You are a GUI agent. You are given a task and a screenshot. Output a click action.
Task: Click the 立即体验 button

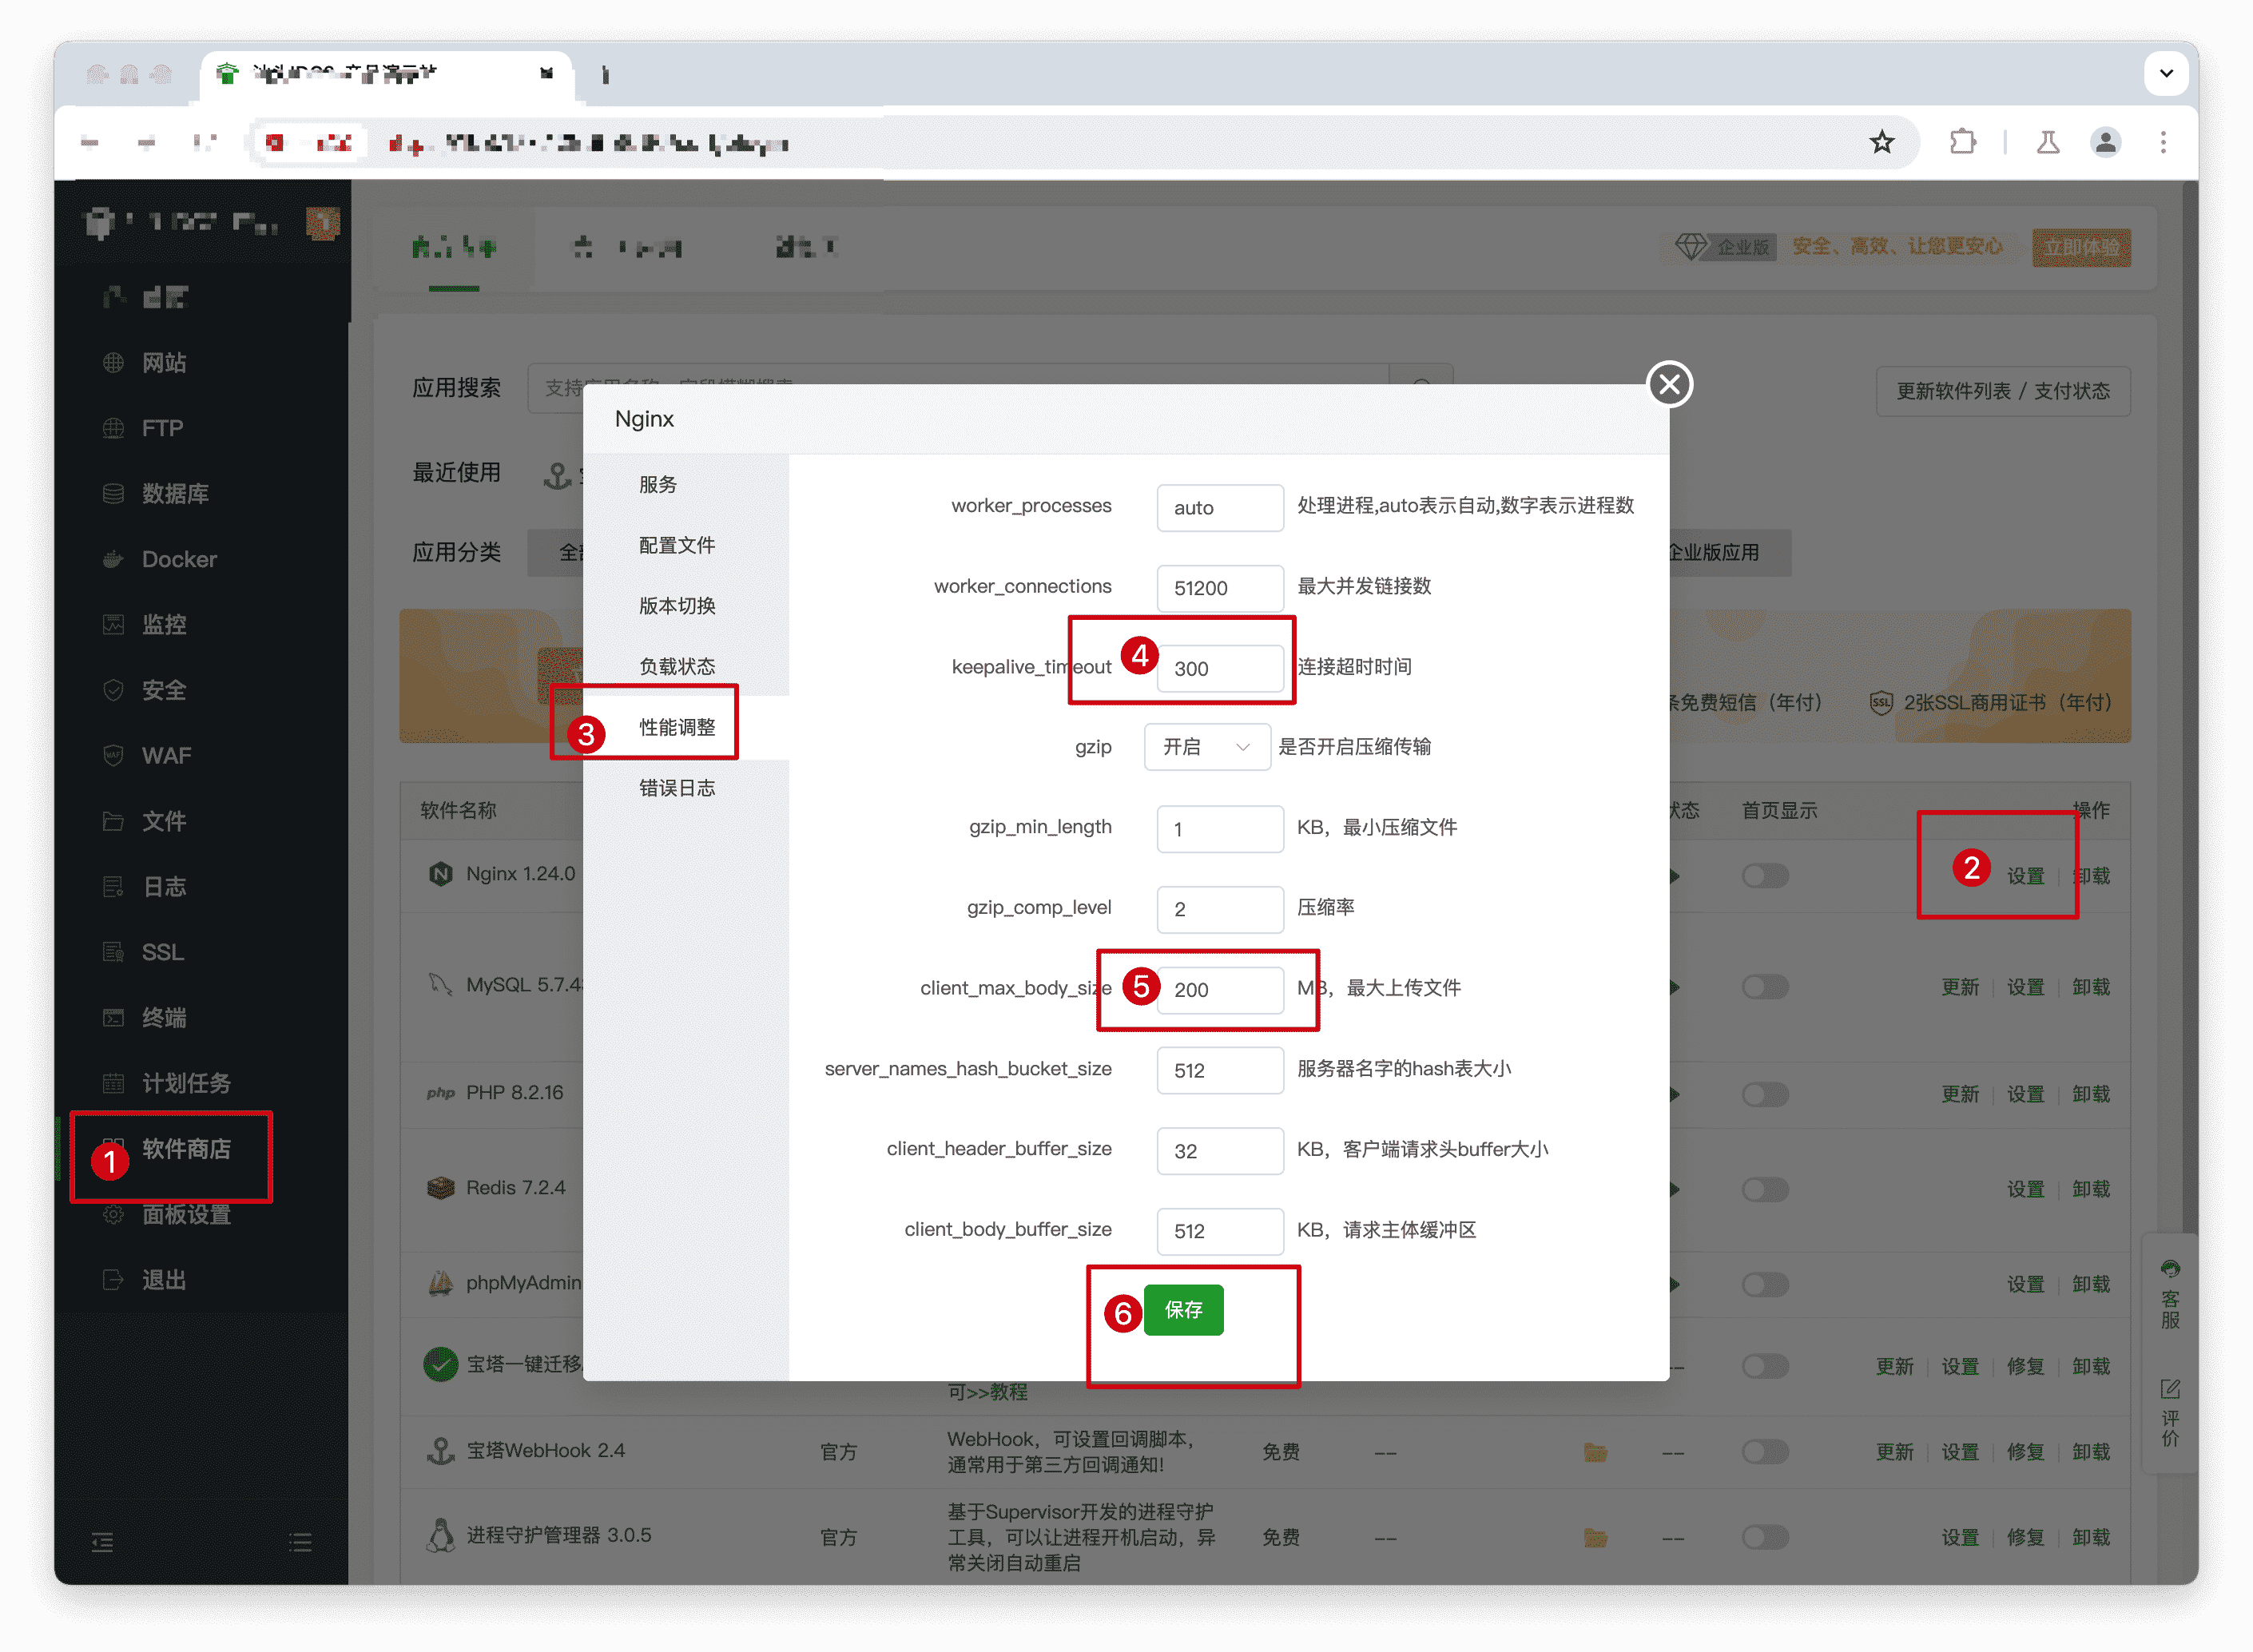[2081, 247]
